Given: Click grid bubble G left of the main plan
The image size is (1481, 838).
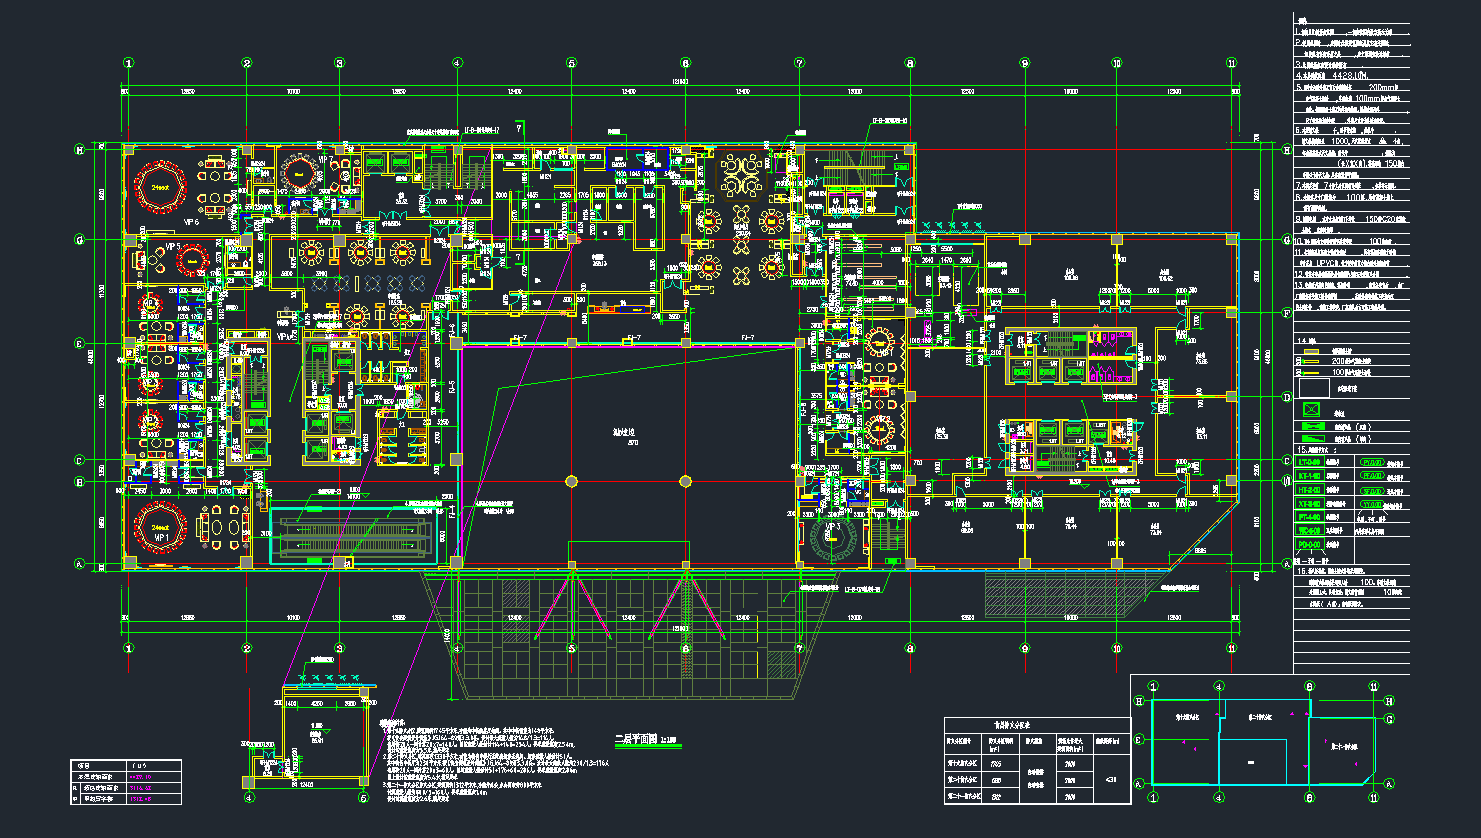Looking at the screenshot, I should coord(77,240).
